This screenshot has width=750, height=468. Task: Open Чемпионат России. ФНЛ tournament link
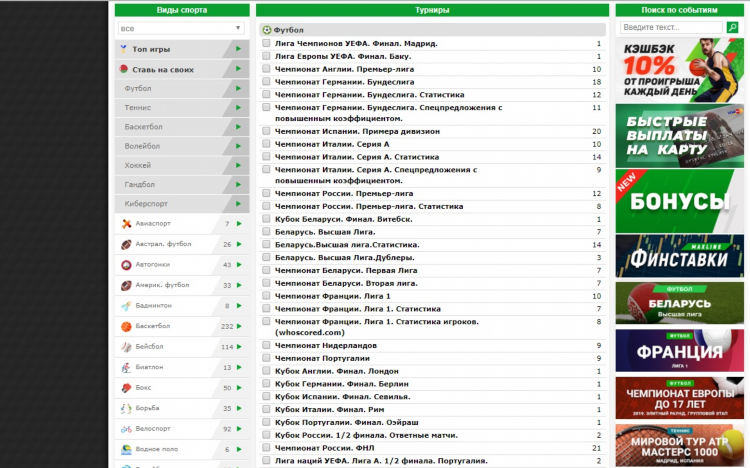coord(324,448)
